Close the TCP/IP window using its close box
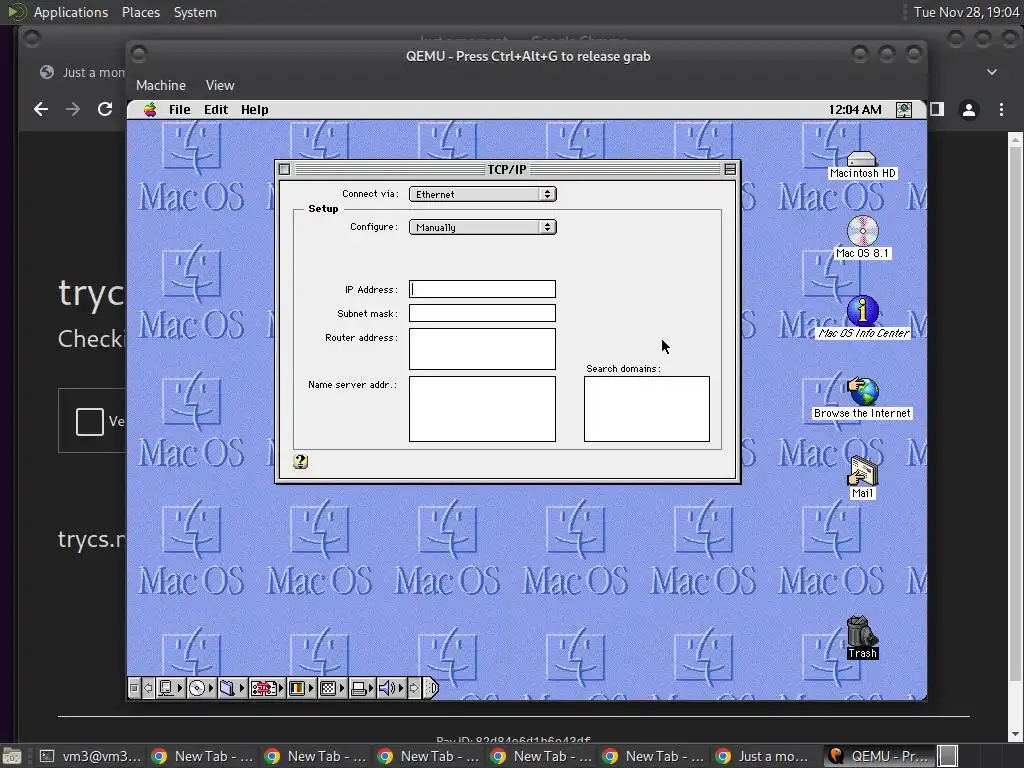 click(285, 170)
